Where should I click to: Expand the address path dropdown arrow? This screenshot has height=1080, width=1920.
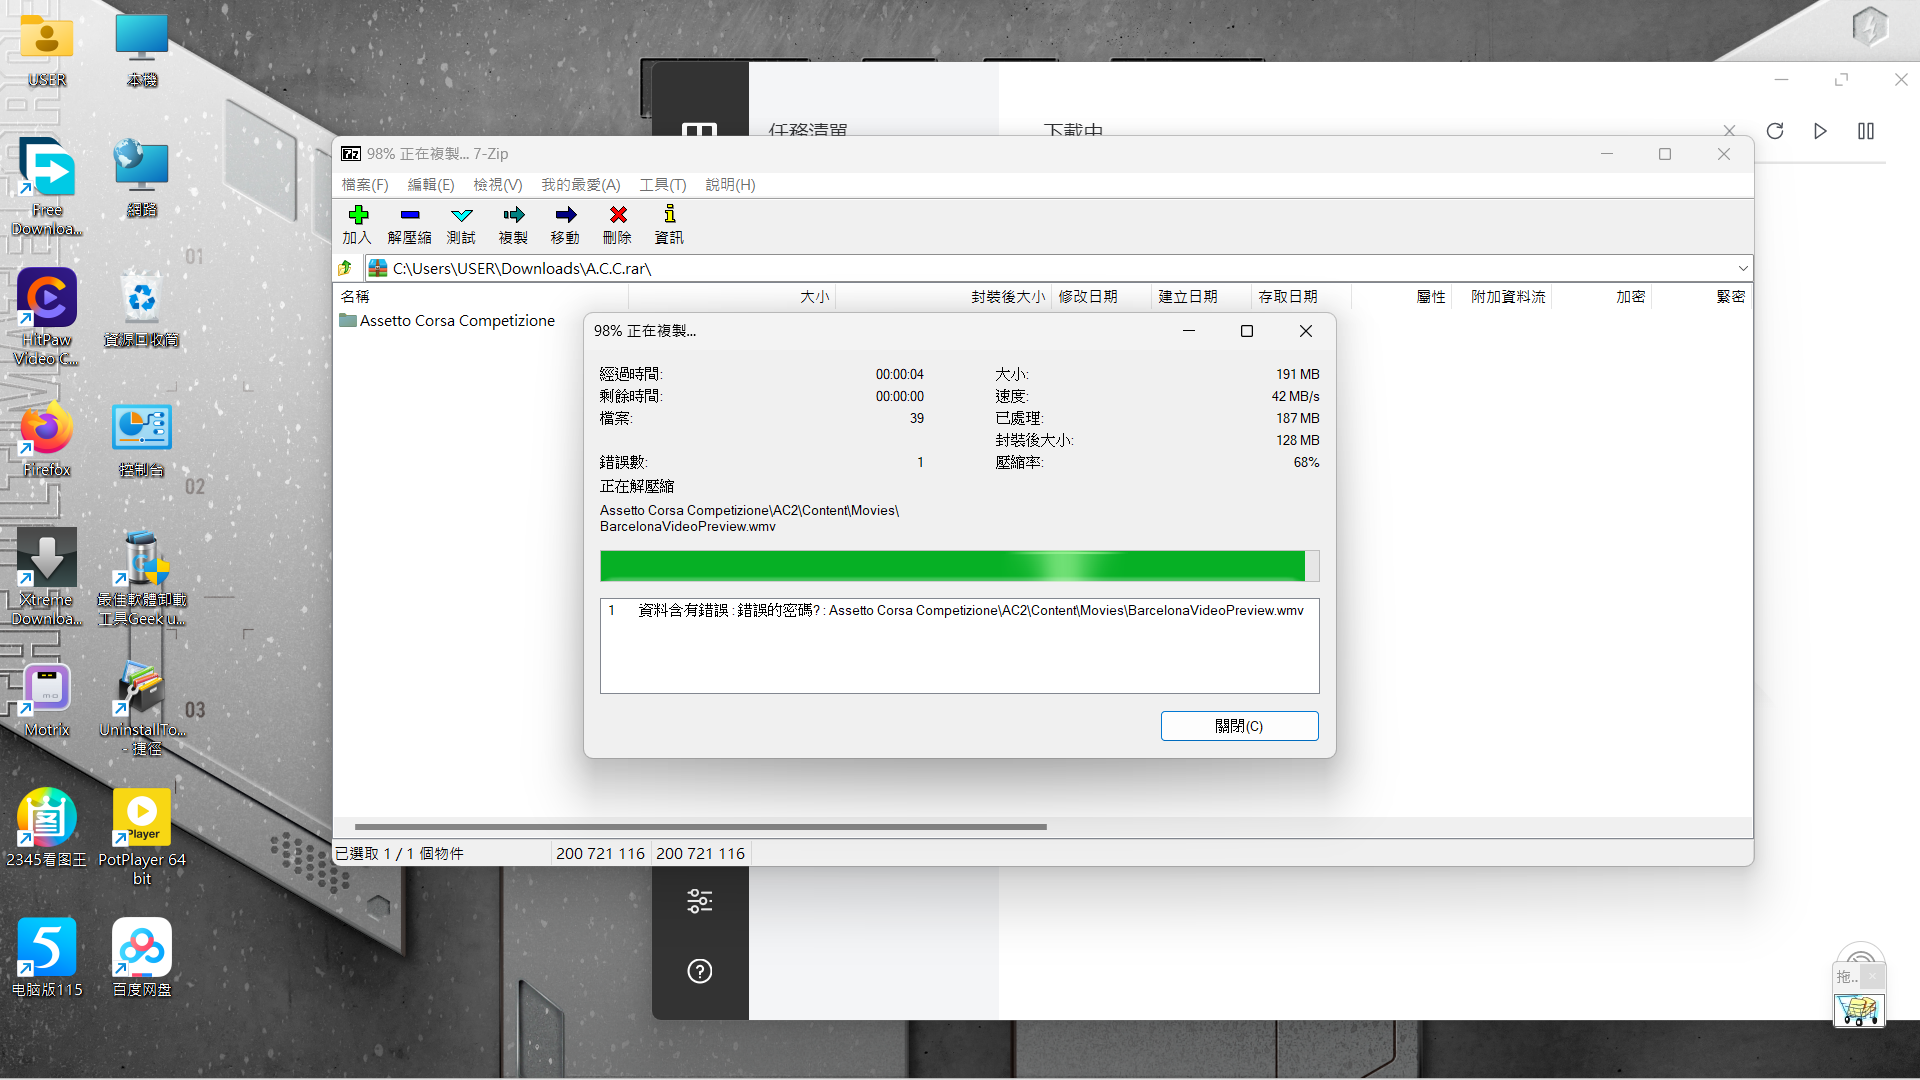[1743, 268]
